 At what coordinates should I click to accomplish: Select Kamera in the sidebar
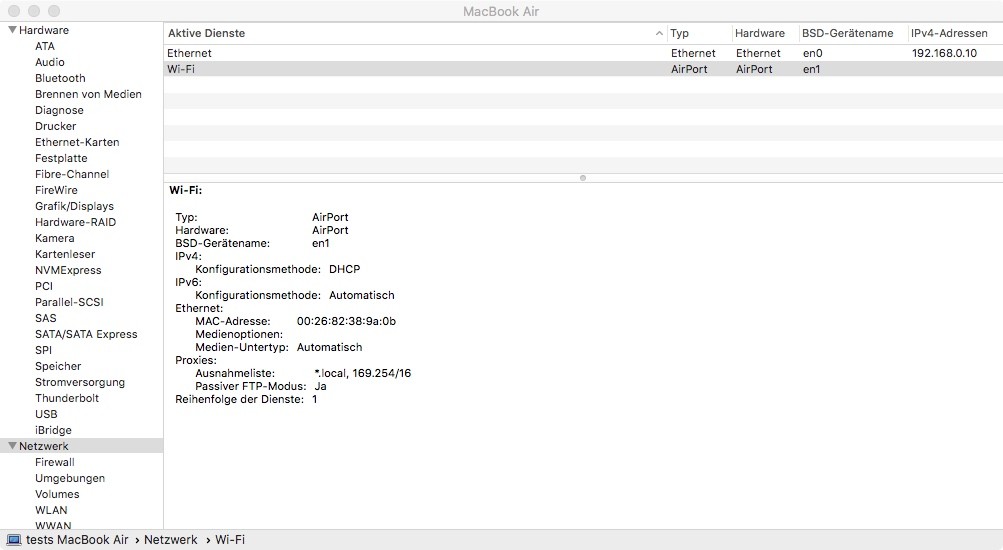coord(55,238)
